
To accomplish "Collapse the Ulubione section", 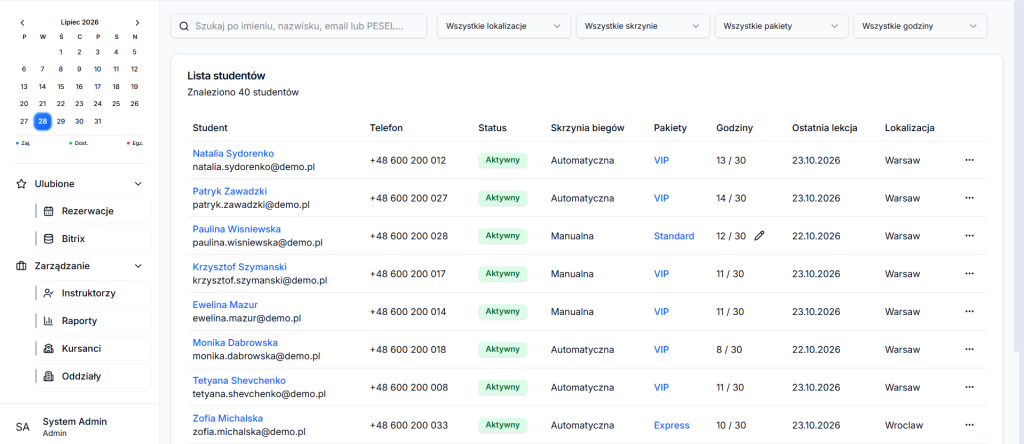I will [138, 184].
